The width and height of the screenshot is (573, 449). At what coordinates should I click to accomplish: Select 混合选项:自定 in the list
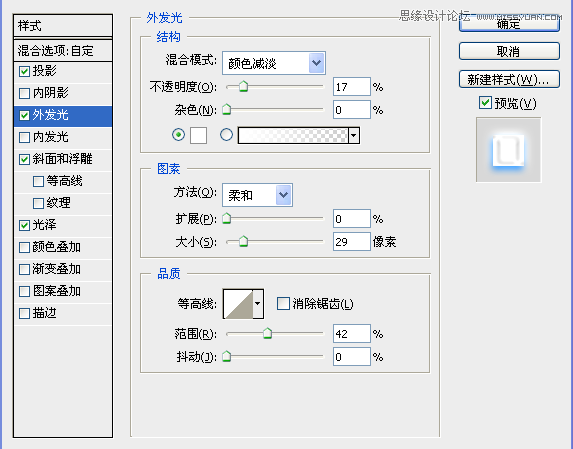[63, 50]
